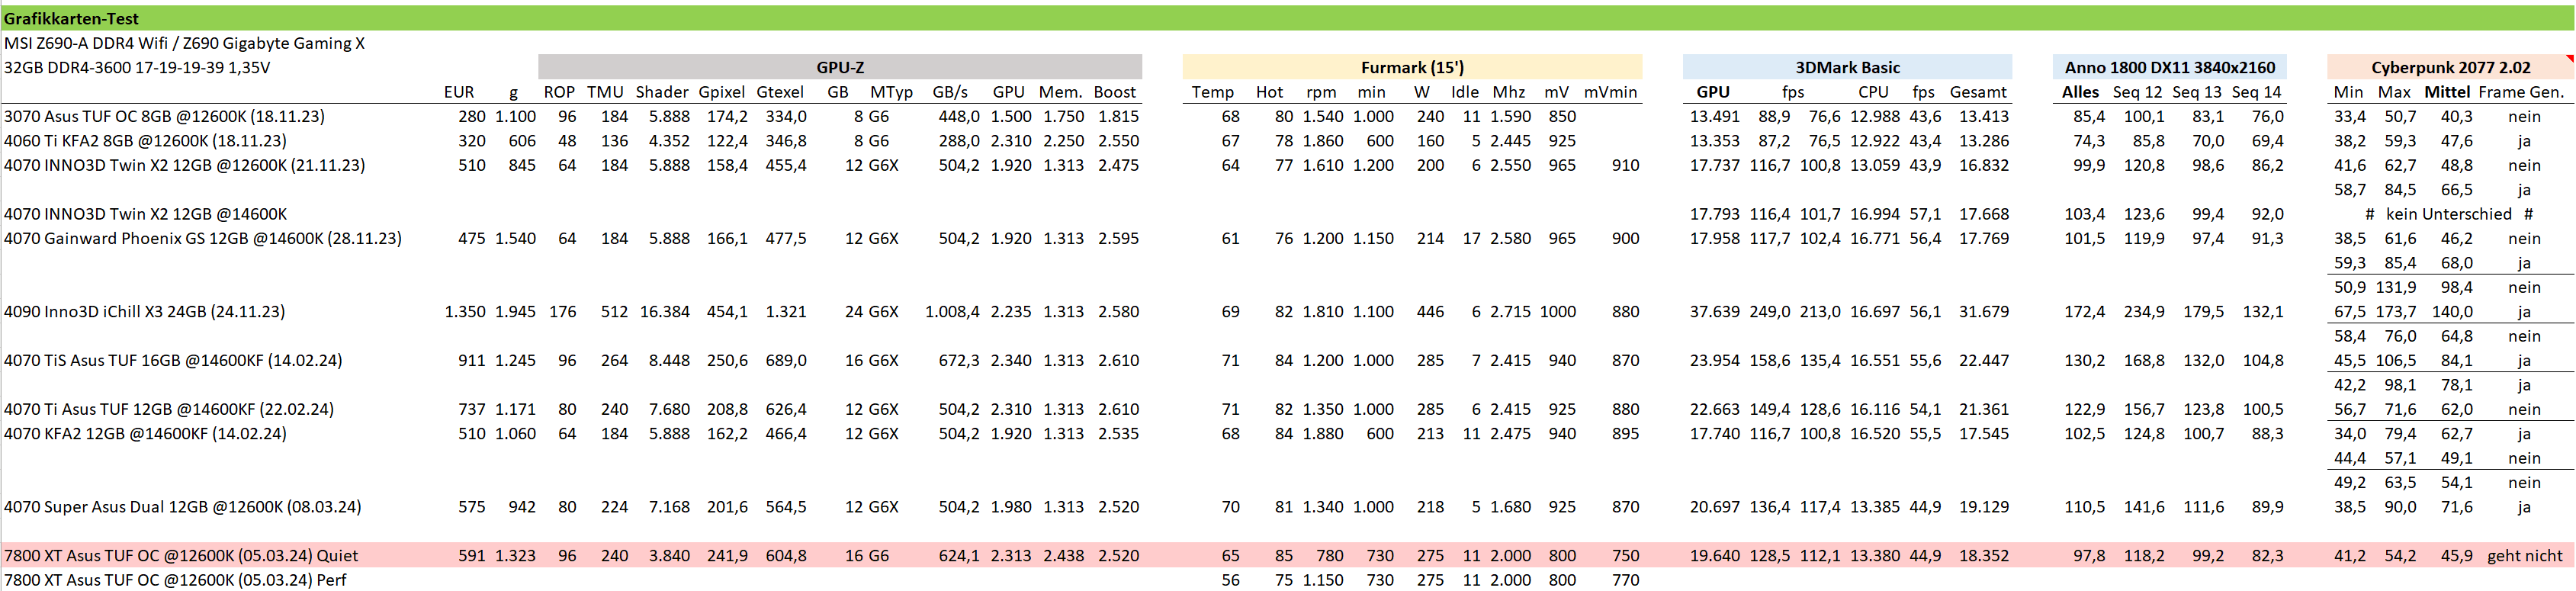This screenshot has width=2576, height=591.
Task: Select shader count 16.384 in the 4090 row
Action: coord(665,311)
